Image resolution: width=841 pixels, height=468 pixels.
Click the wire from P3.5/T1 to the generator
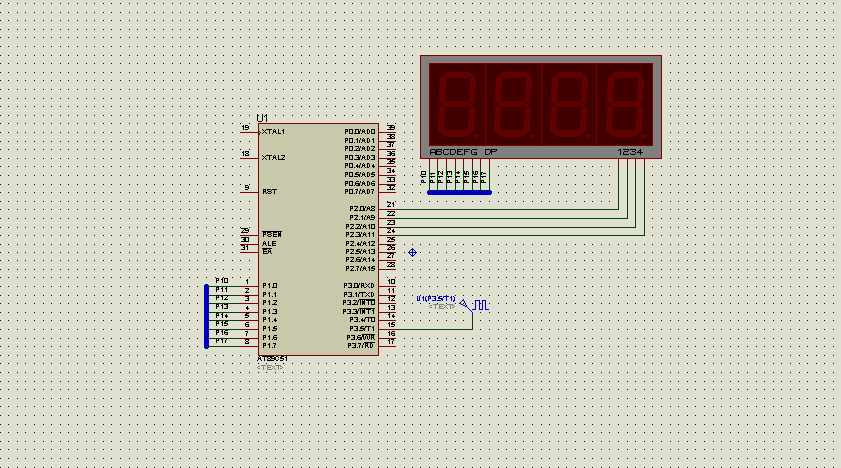[434, 329]
